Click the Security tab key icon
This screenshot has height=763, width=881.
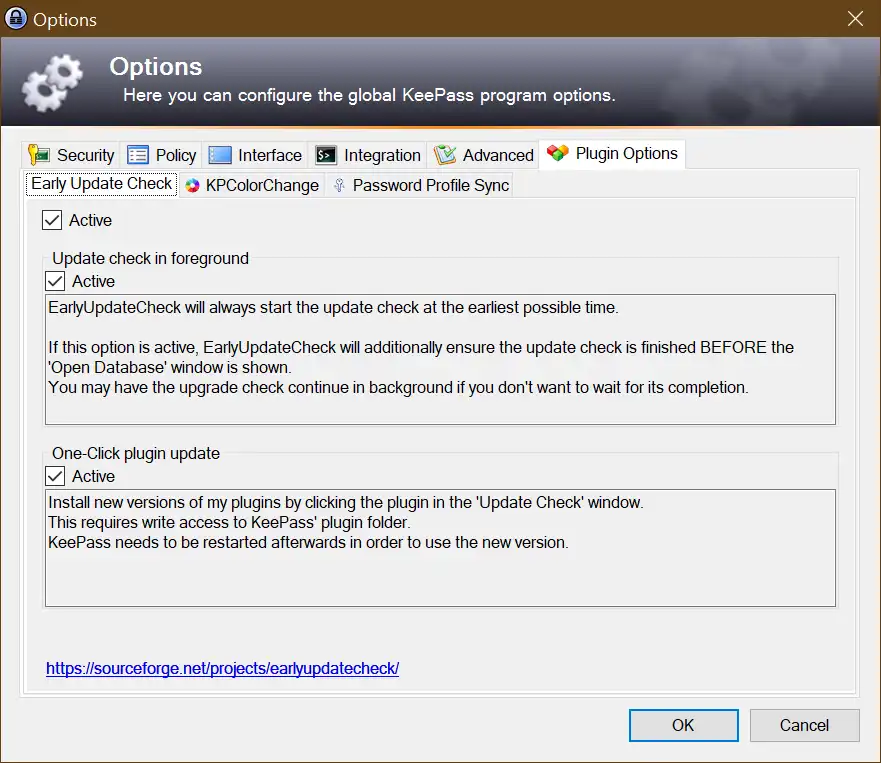39,155
